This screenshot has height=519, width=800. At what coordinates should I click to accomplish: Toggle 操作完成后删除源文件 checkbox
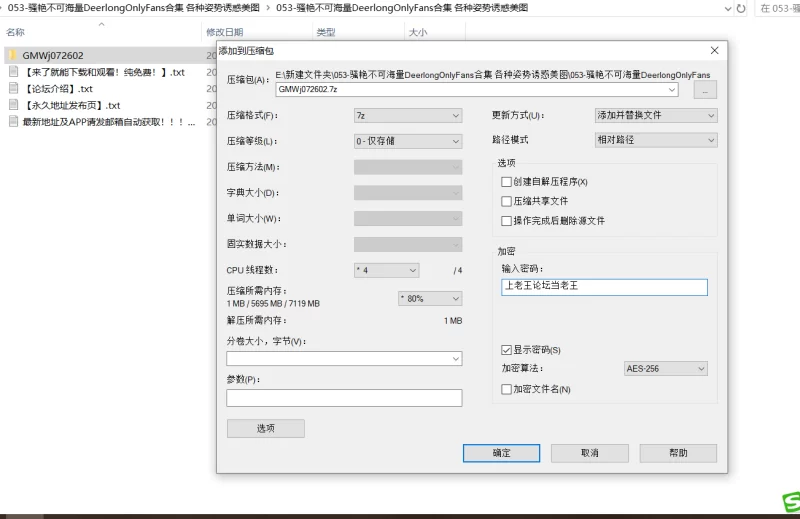coord(506,220)
